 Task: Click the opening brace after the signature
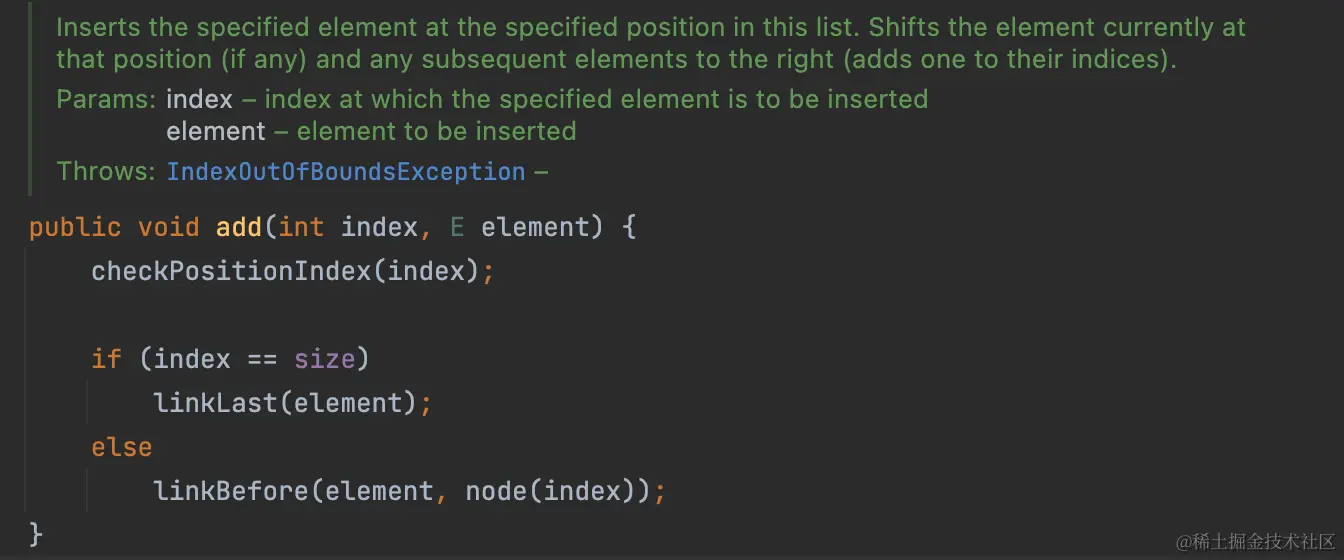coord(628,227)
